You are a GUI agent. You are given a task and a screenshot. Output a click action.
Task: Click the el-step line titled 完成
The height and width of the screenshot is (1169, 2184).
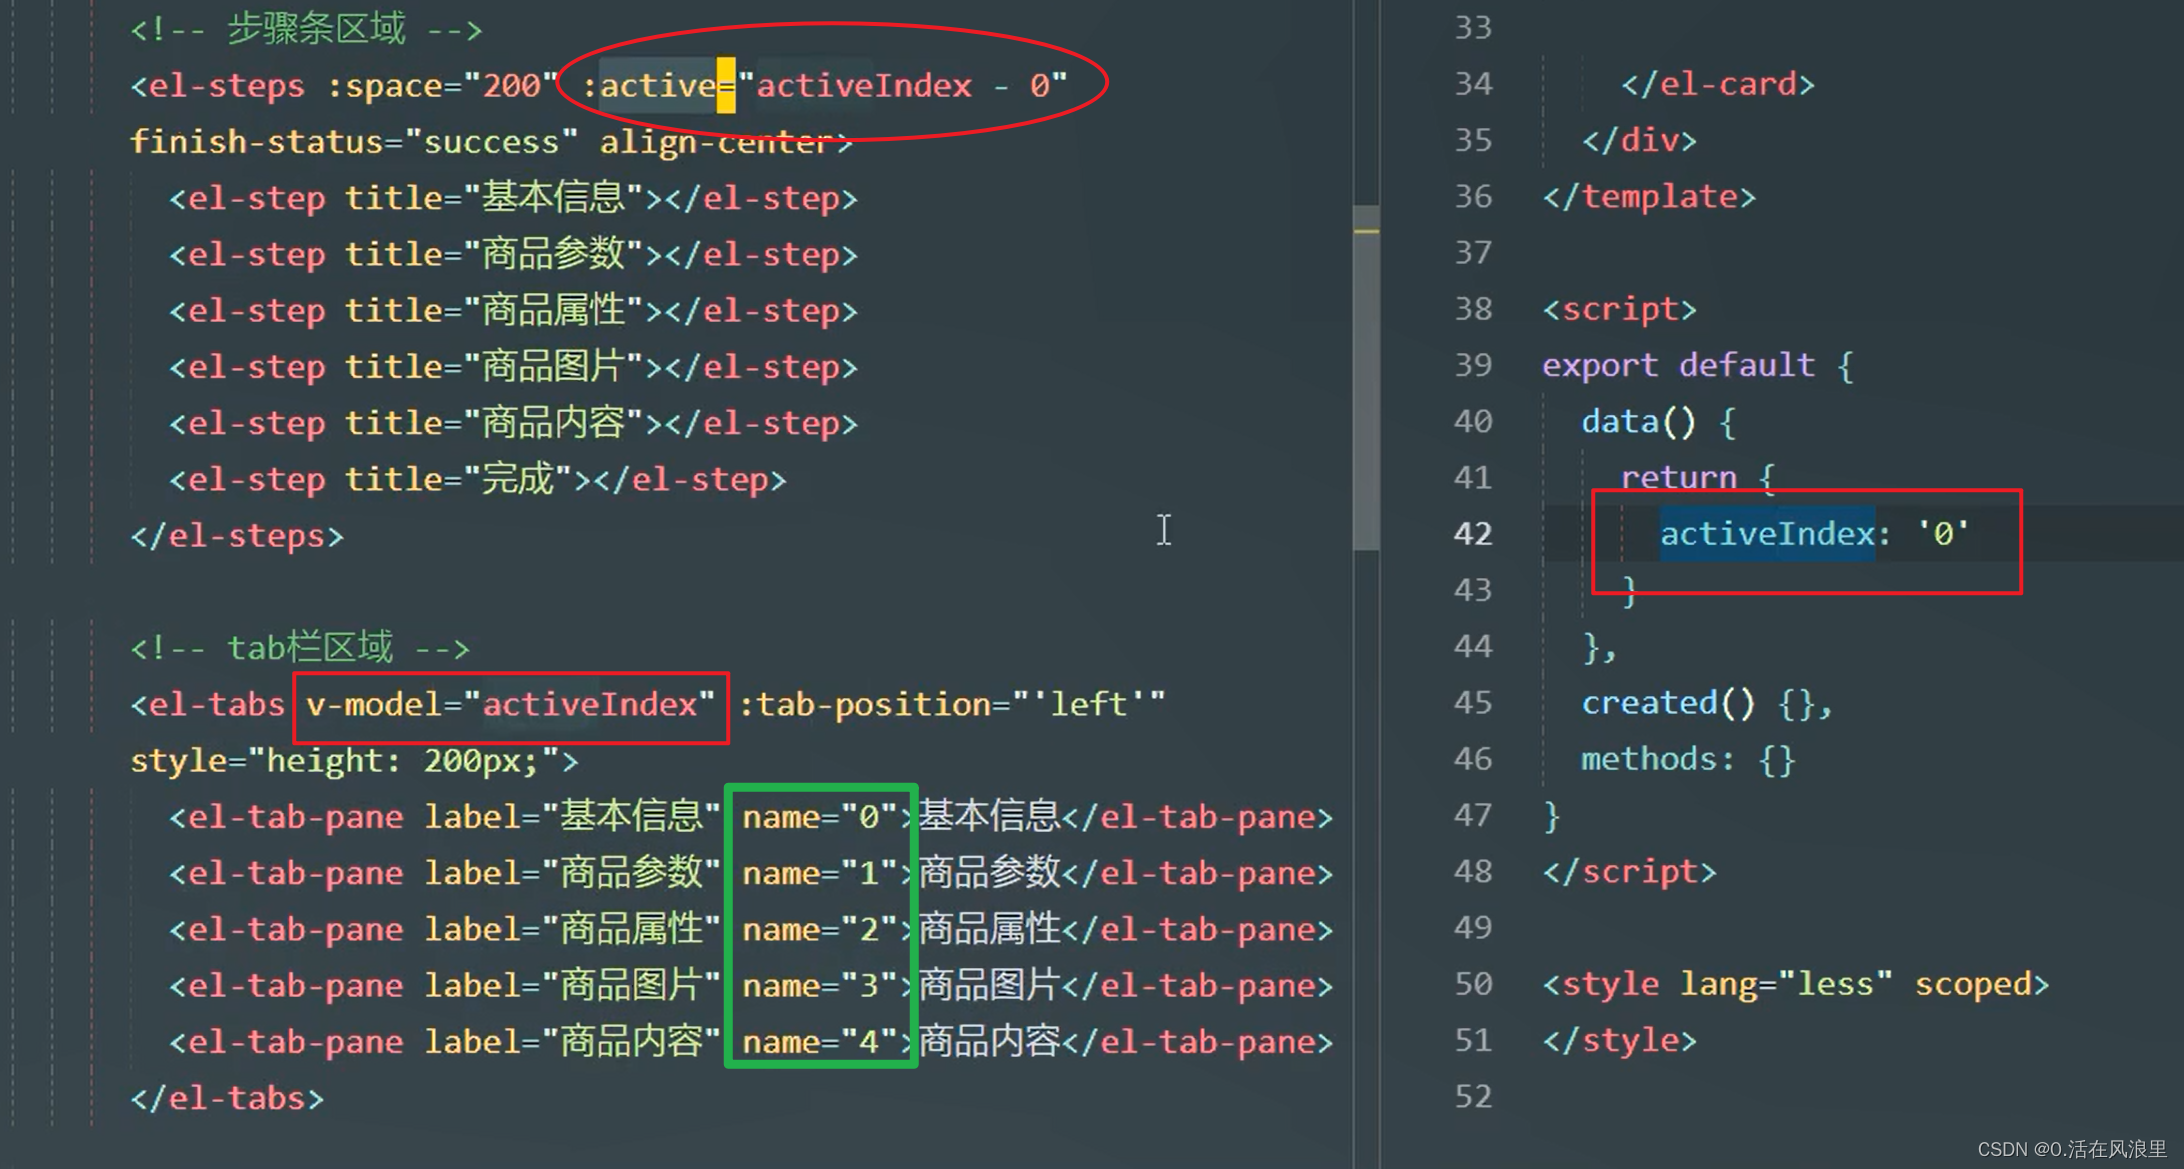(478, 479)
